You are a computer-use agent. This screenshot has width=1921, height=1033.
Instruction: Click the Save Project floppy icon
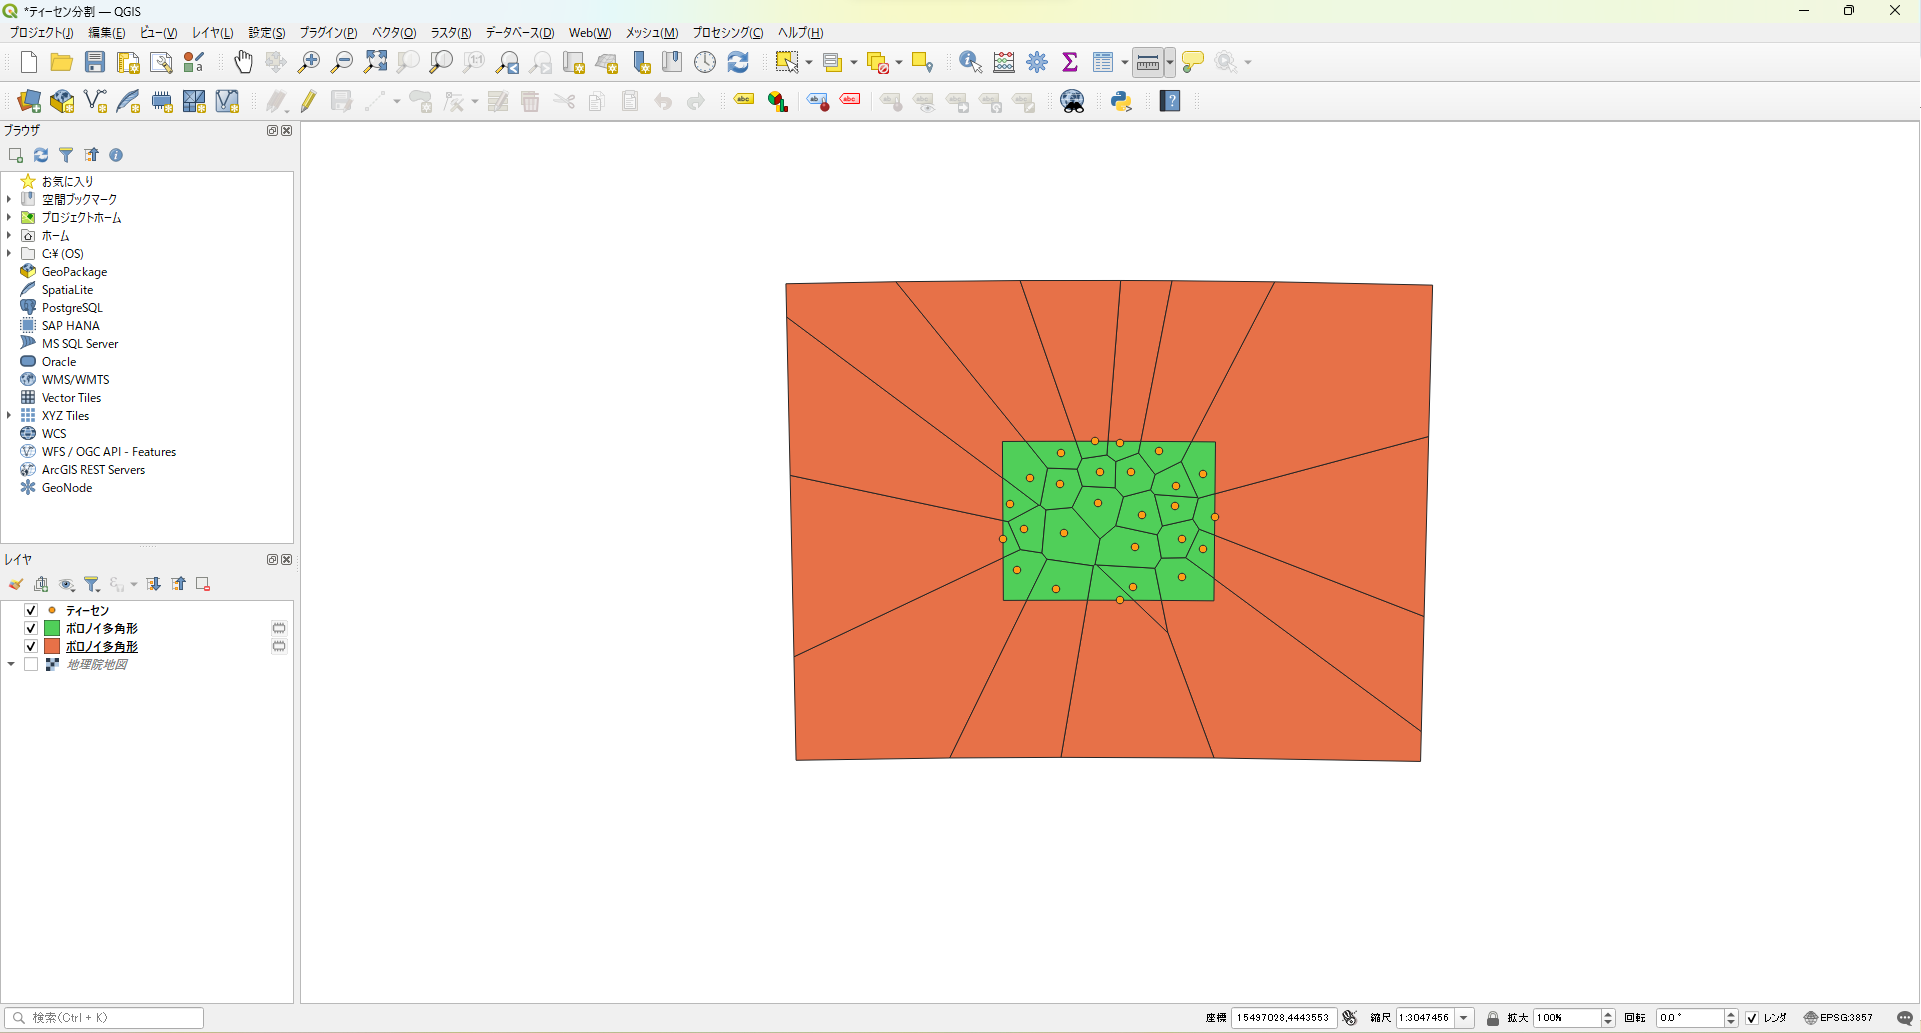[95, 62]
